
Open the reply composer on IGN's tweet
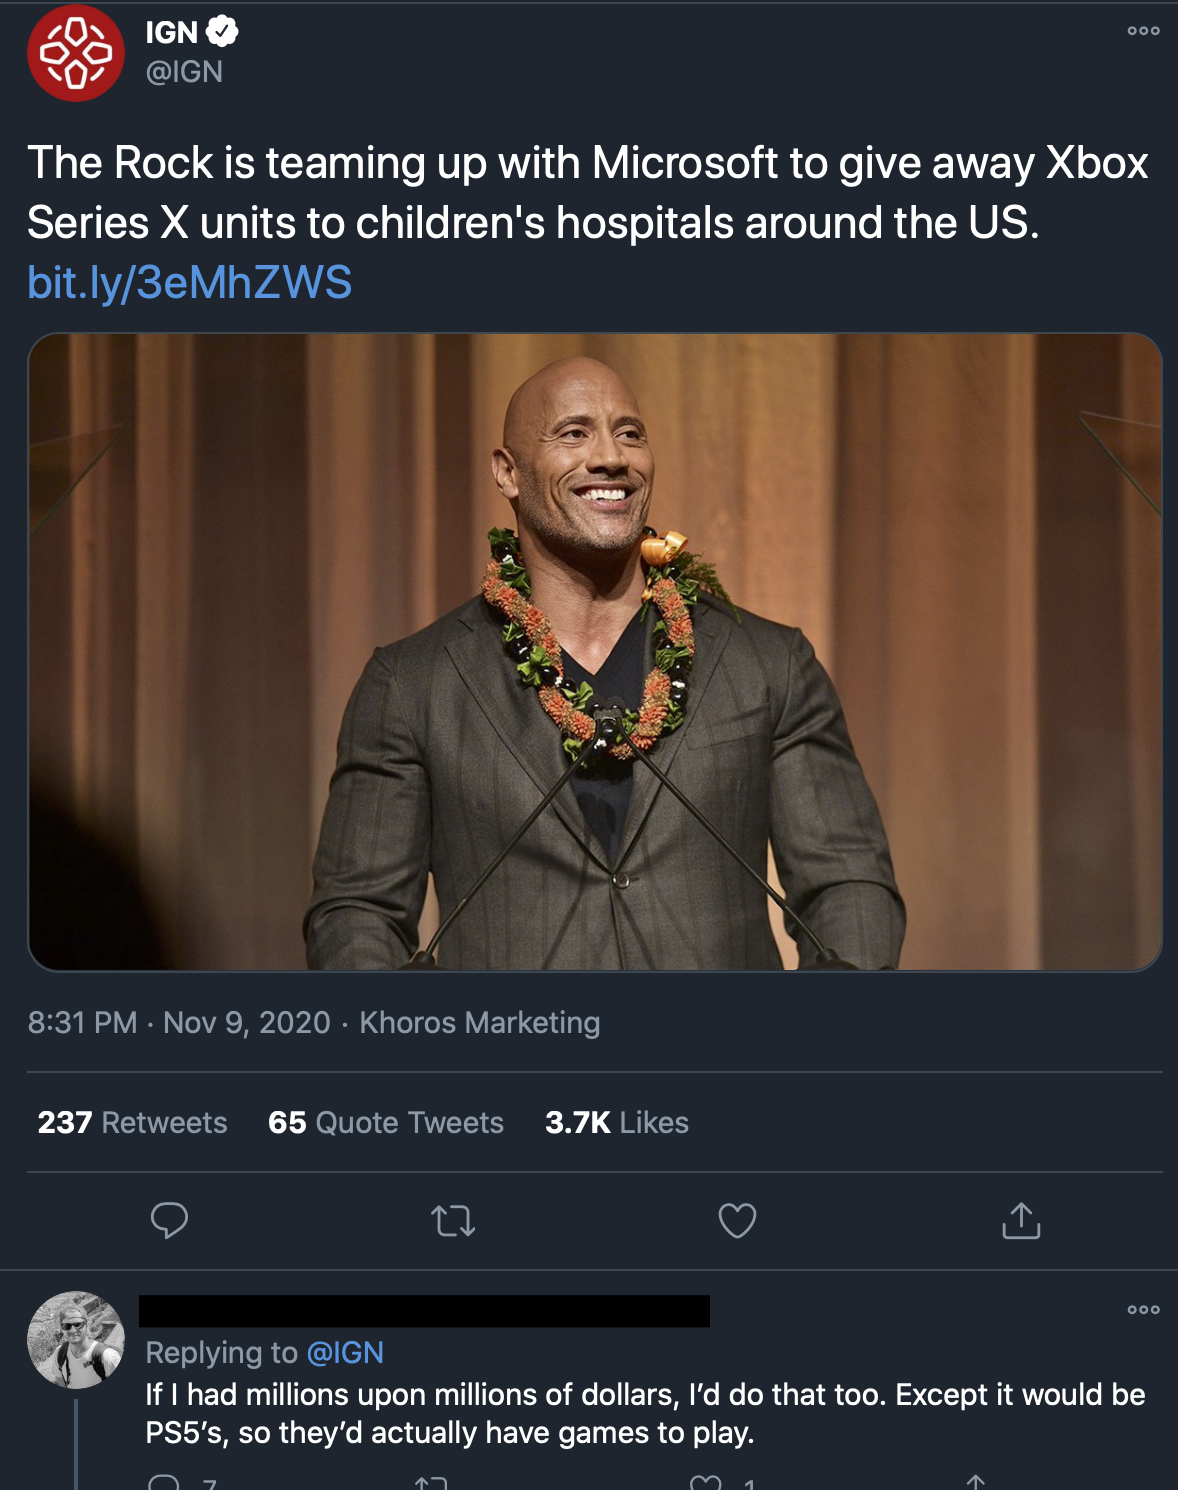(x=171, y=1218)
